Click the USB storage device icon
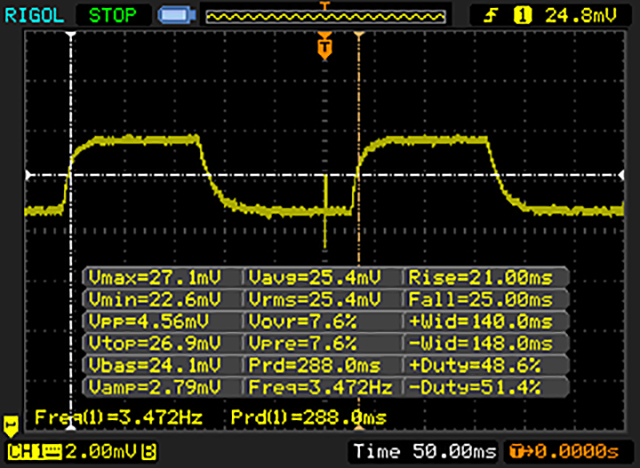640x468 pixels. click(177, 15)
